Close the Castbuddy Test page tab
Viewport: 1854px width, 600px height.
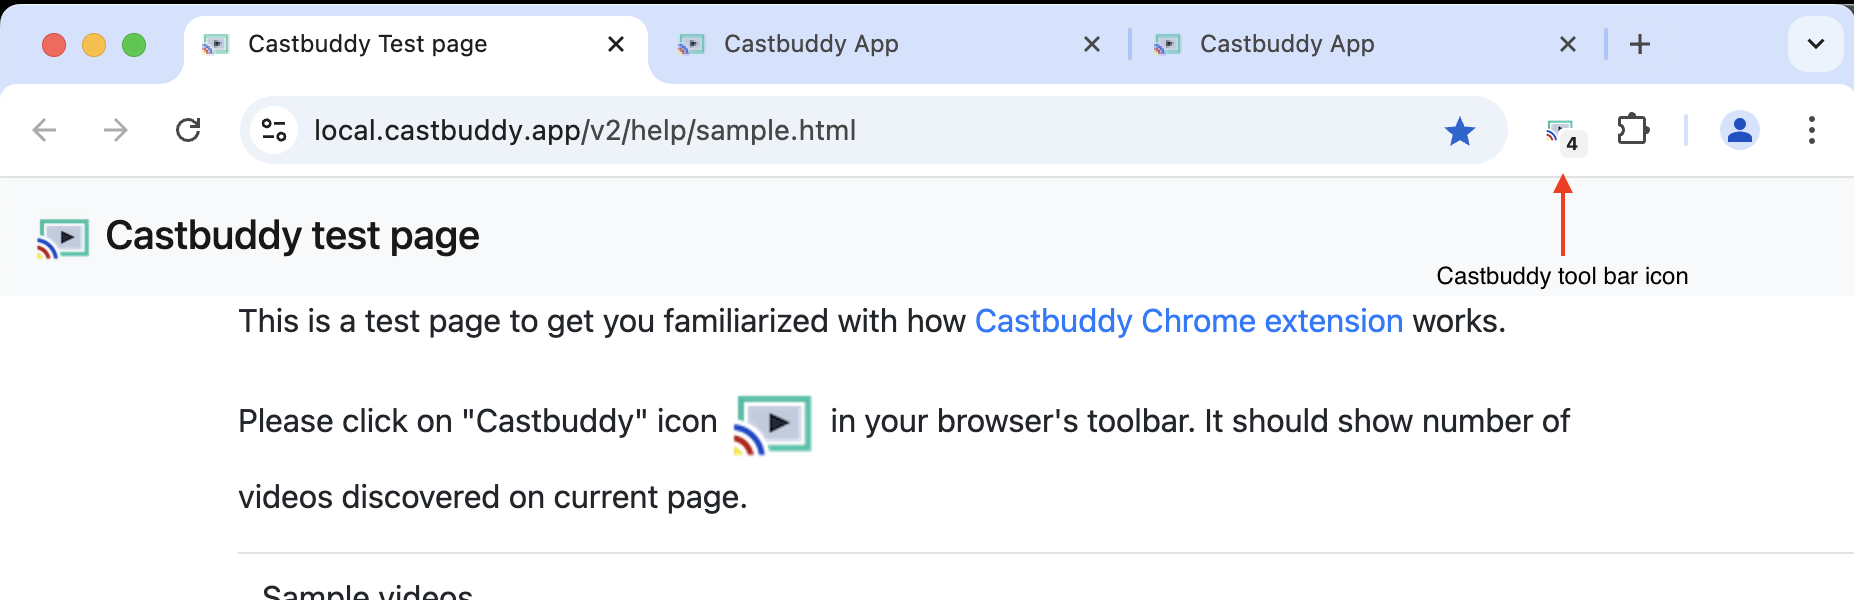pos(616,44)
